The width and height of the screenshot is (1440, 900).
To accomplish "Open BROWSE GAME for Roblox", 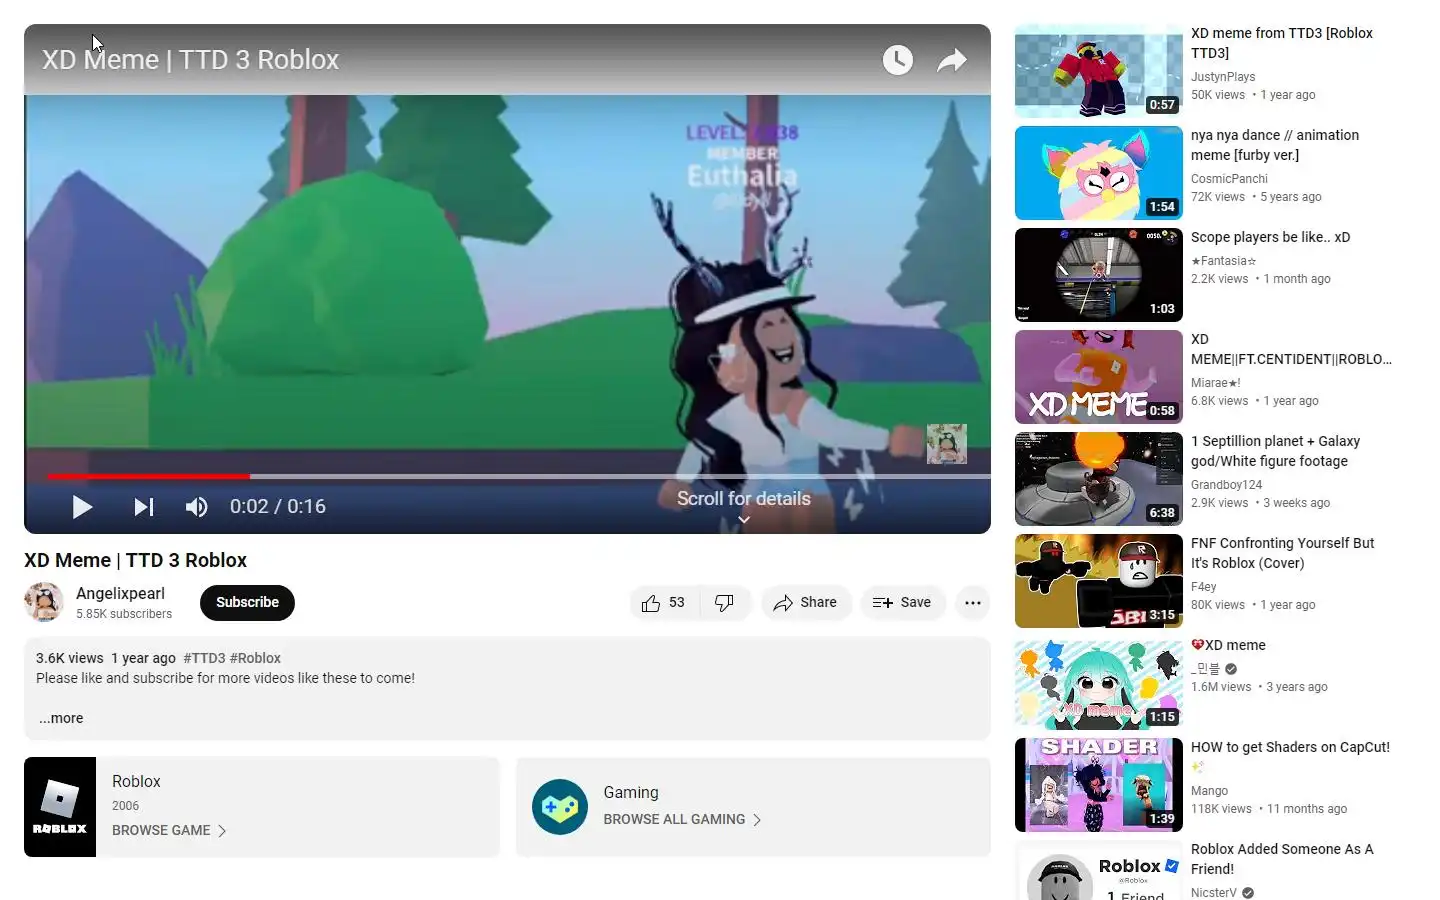I will (169, 830).
